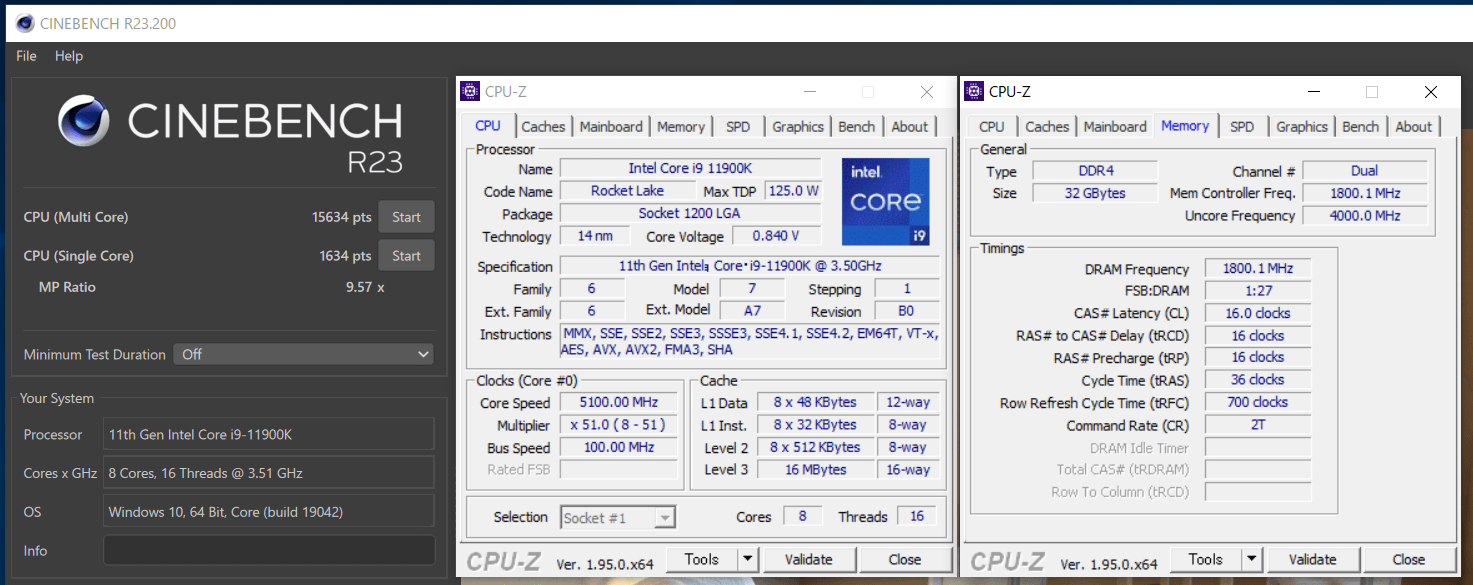The width and height of the screenshot is (1473, 585).
Task: Select the CPU tab in left CPU-Z window
Action: click(488, 126)
